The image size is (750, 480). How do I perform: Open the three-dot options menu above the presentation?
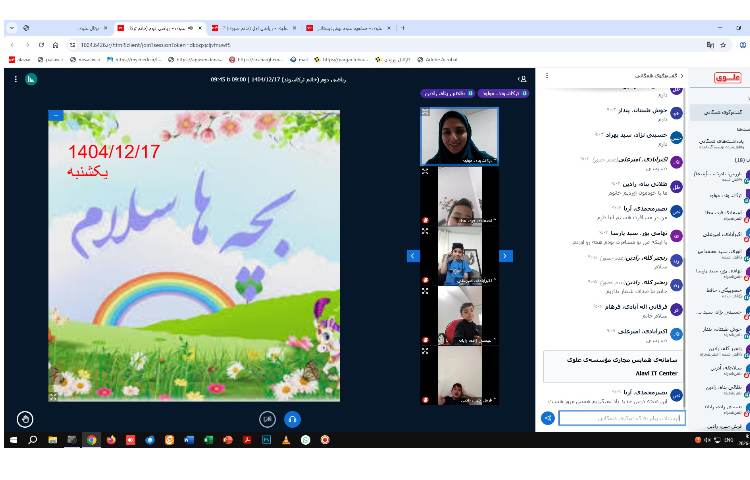16,79
